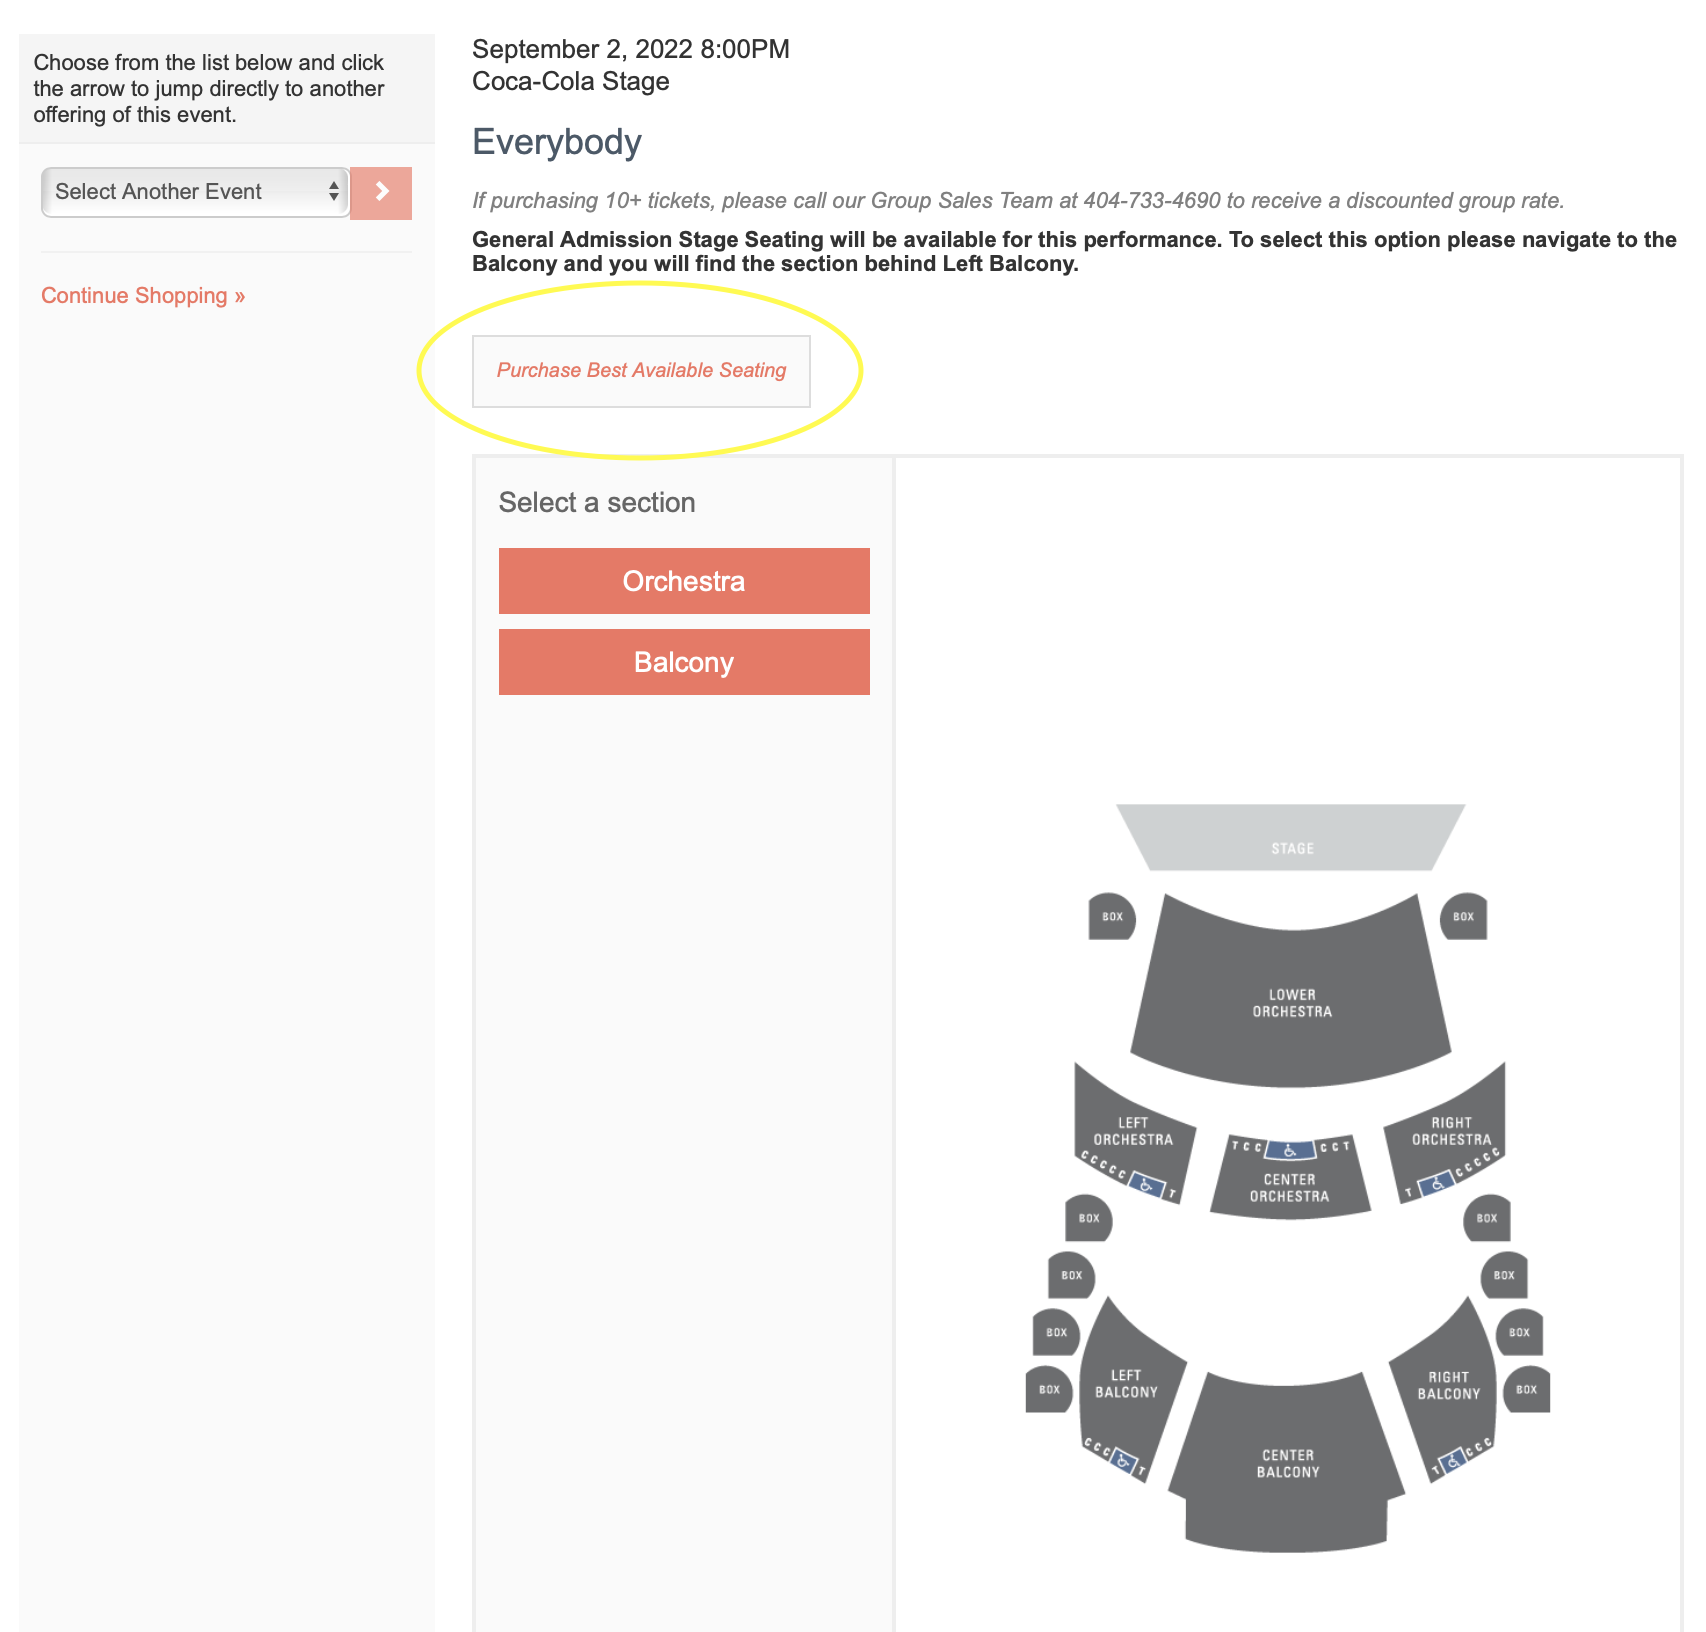Select the Orchestra section button
The height and width of the screenshot is (1632, 1706).
click(684, 581)
